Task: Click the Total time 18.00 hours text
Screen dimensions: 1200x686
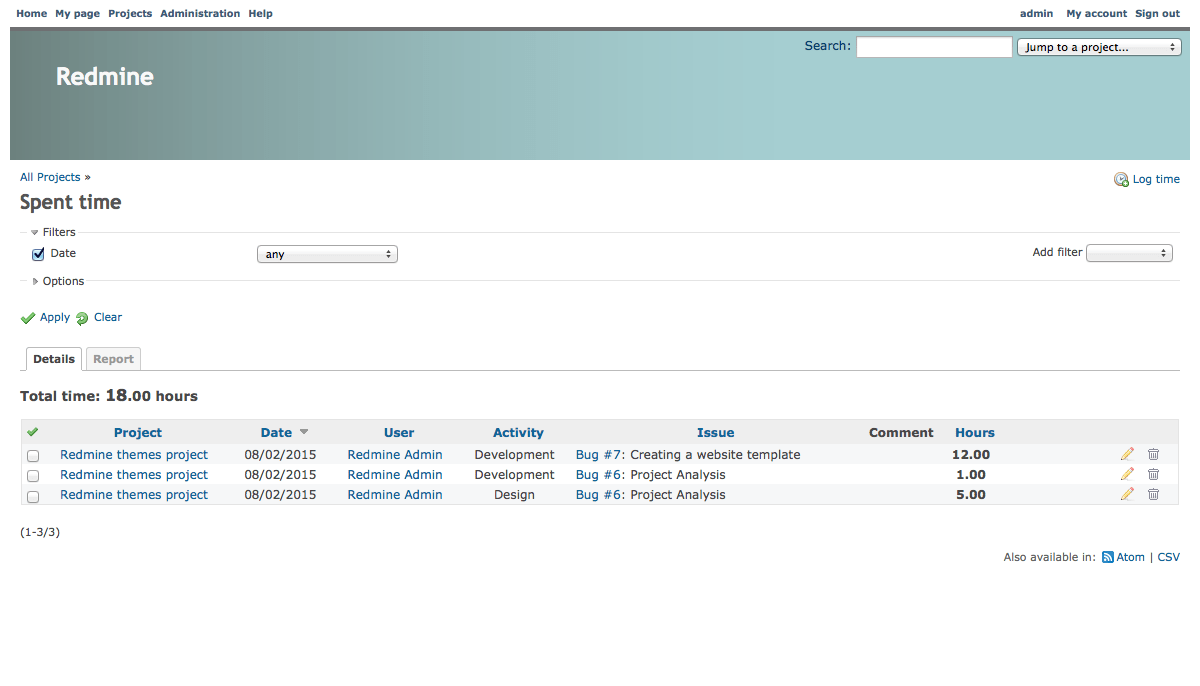Action: click(x=109, y=396)
